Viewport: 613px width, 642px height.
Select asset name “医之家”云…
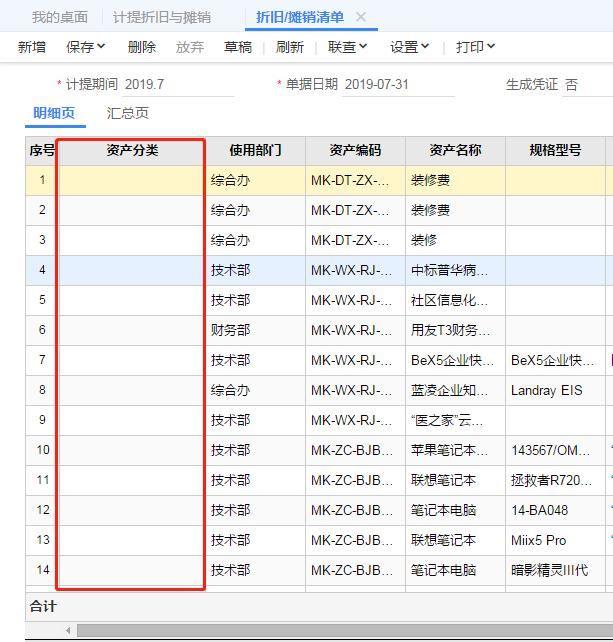pyautogui.click(x=447, y=420)
